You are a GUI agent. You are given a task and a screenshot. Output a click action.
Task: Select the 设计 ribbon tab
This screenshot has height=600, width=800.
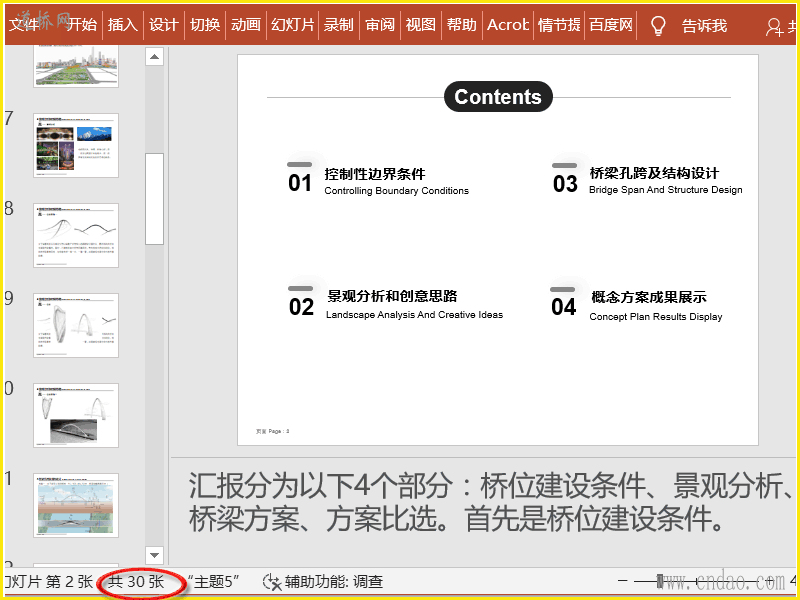pos(164,24)
